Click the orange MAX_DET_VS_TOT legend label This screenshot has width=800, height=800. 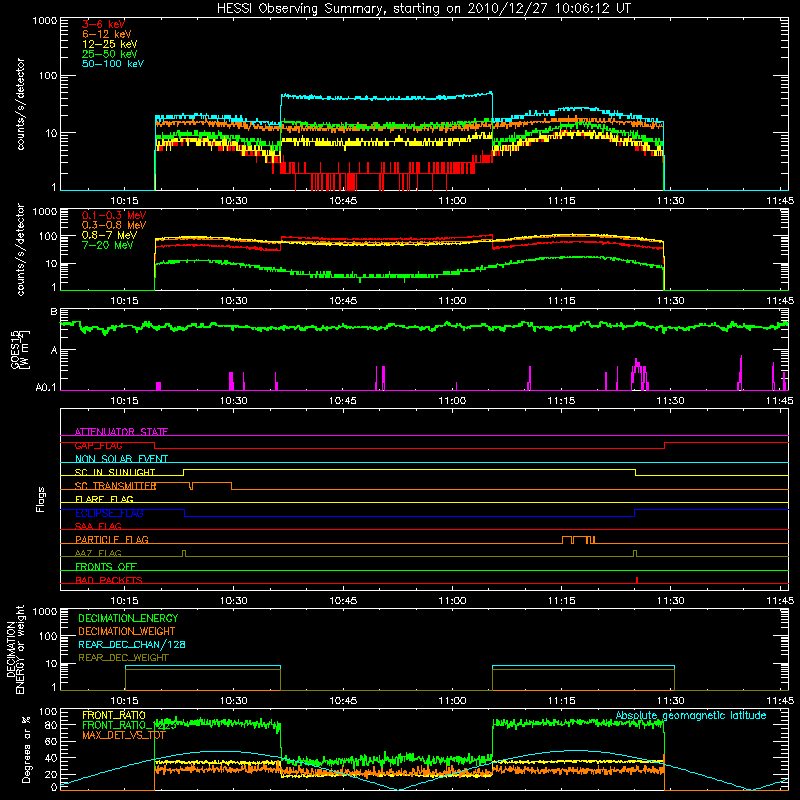tap(124, 735)
